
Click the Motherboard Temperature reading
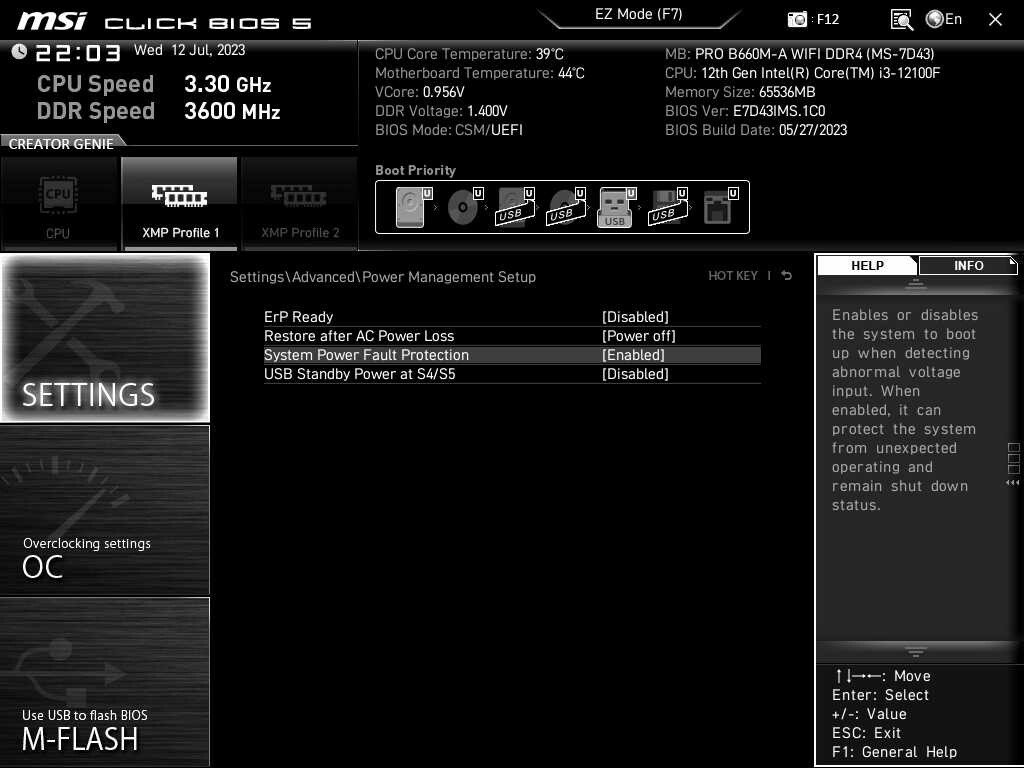pos(479,73)
